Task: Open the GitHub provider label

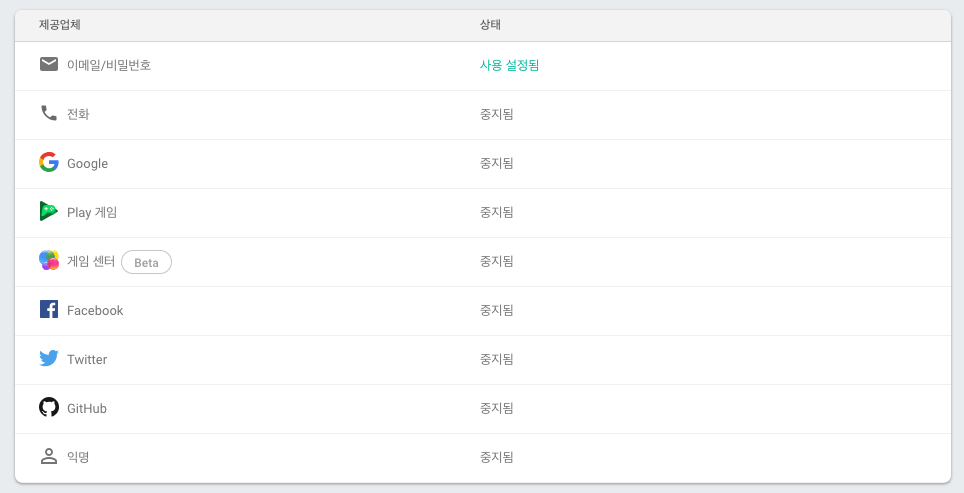Action: coord(87,408)
